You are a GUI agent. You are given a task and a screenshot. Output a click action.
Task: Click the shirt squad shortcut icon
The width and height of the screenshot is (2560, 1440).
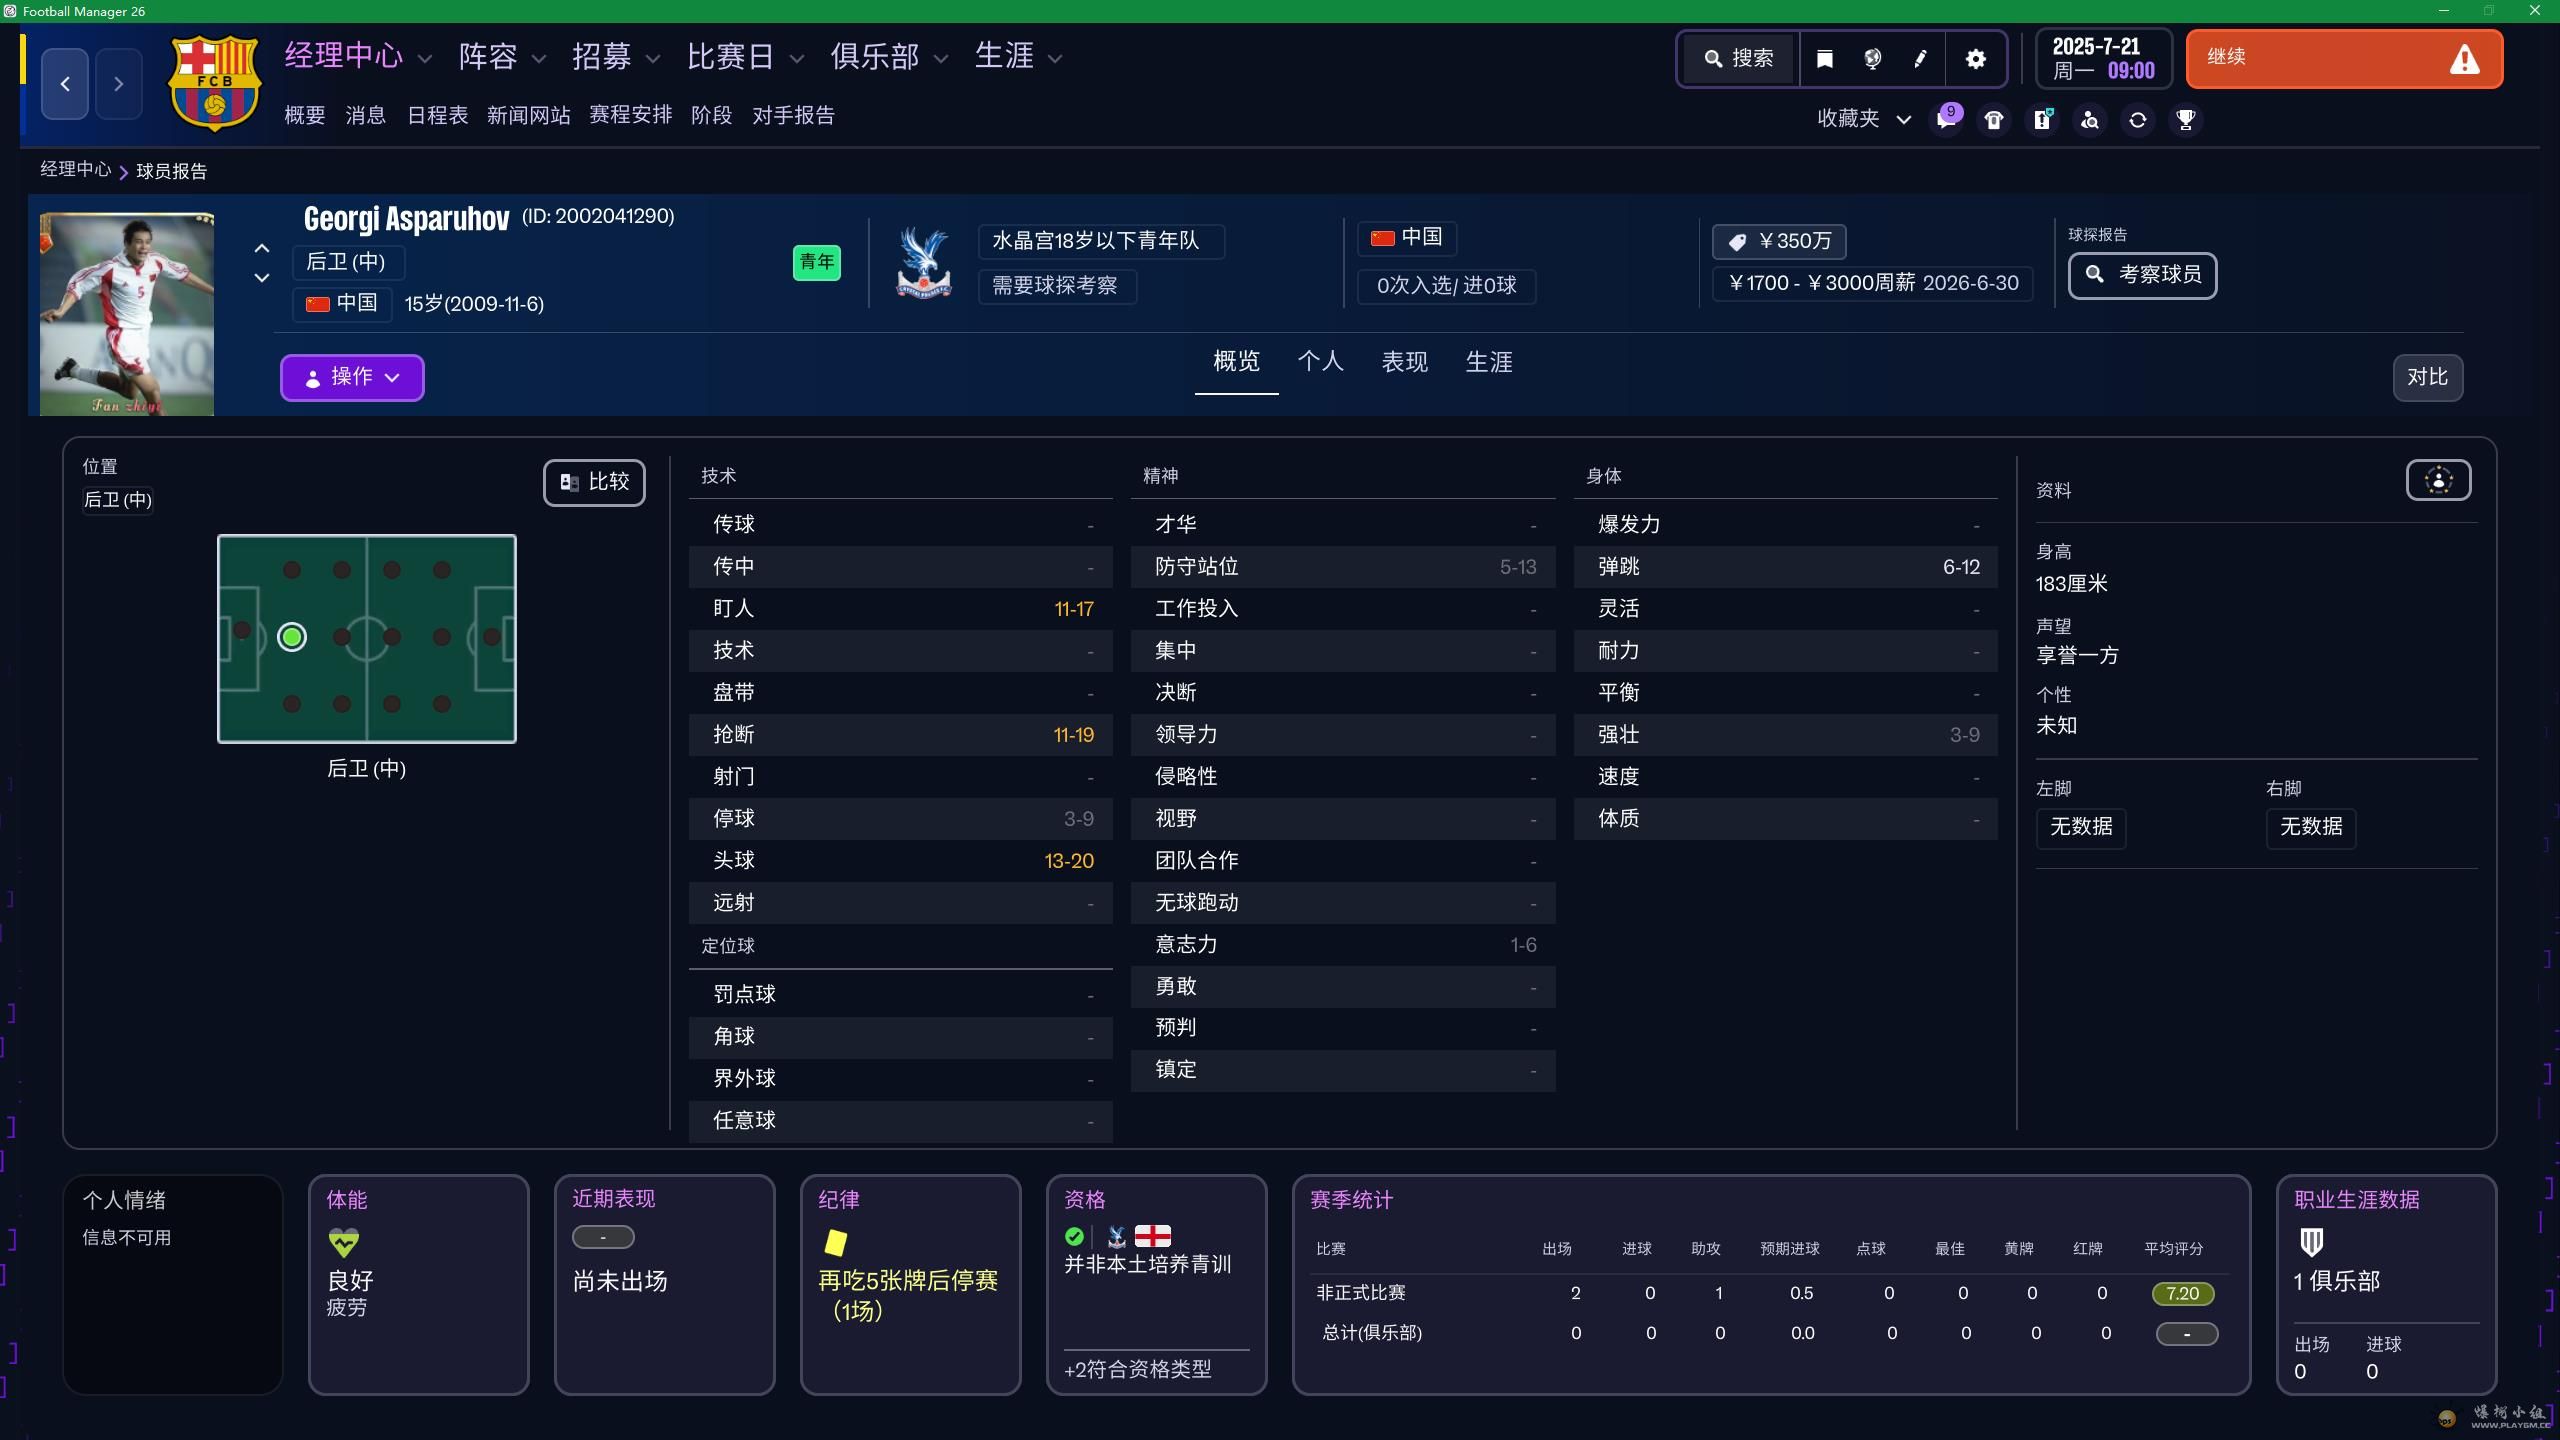pyautogui.click(x=1994, y=120)
